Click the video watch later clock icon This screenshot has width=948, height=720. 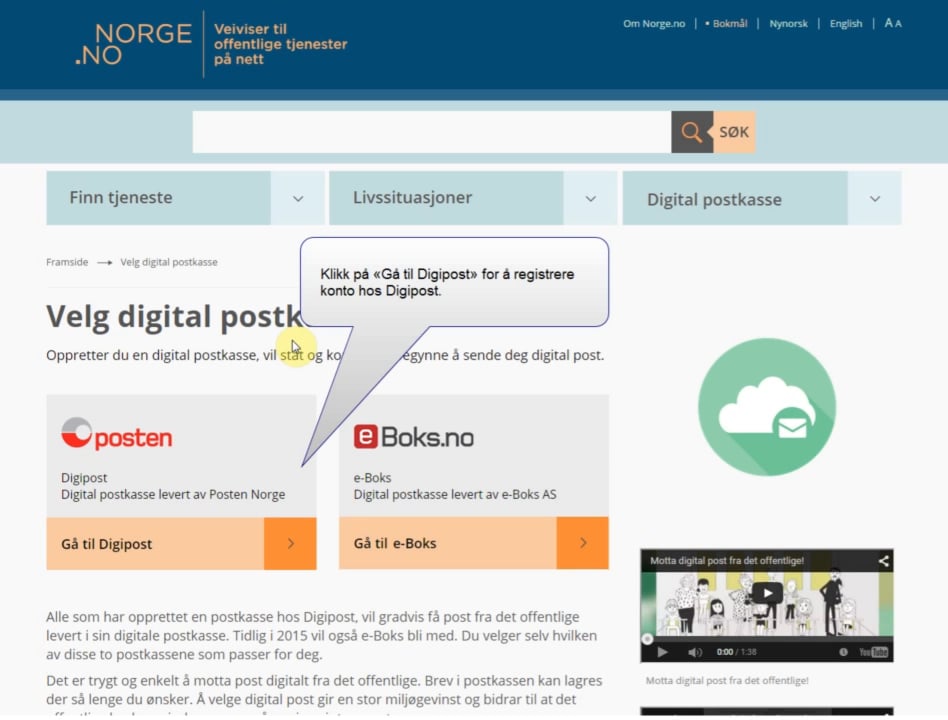[x=843, y=652]
